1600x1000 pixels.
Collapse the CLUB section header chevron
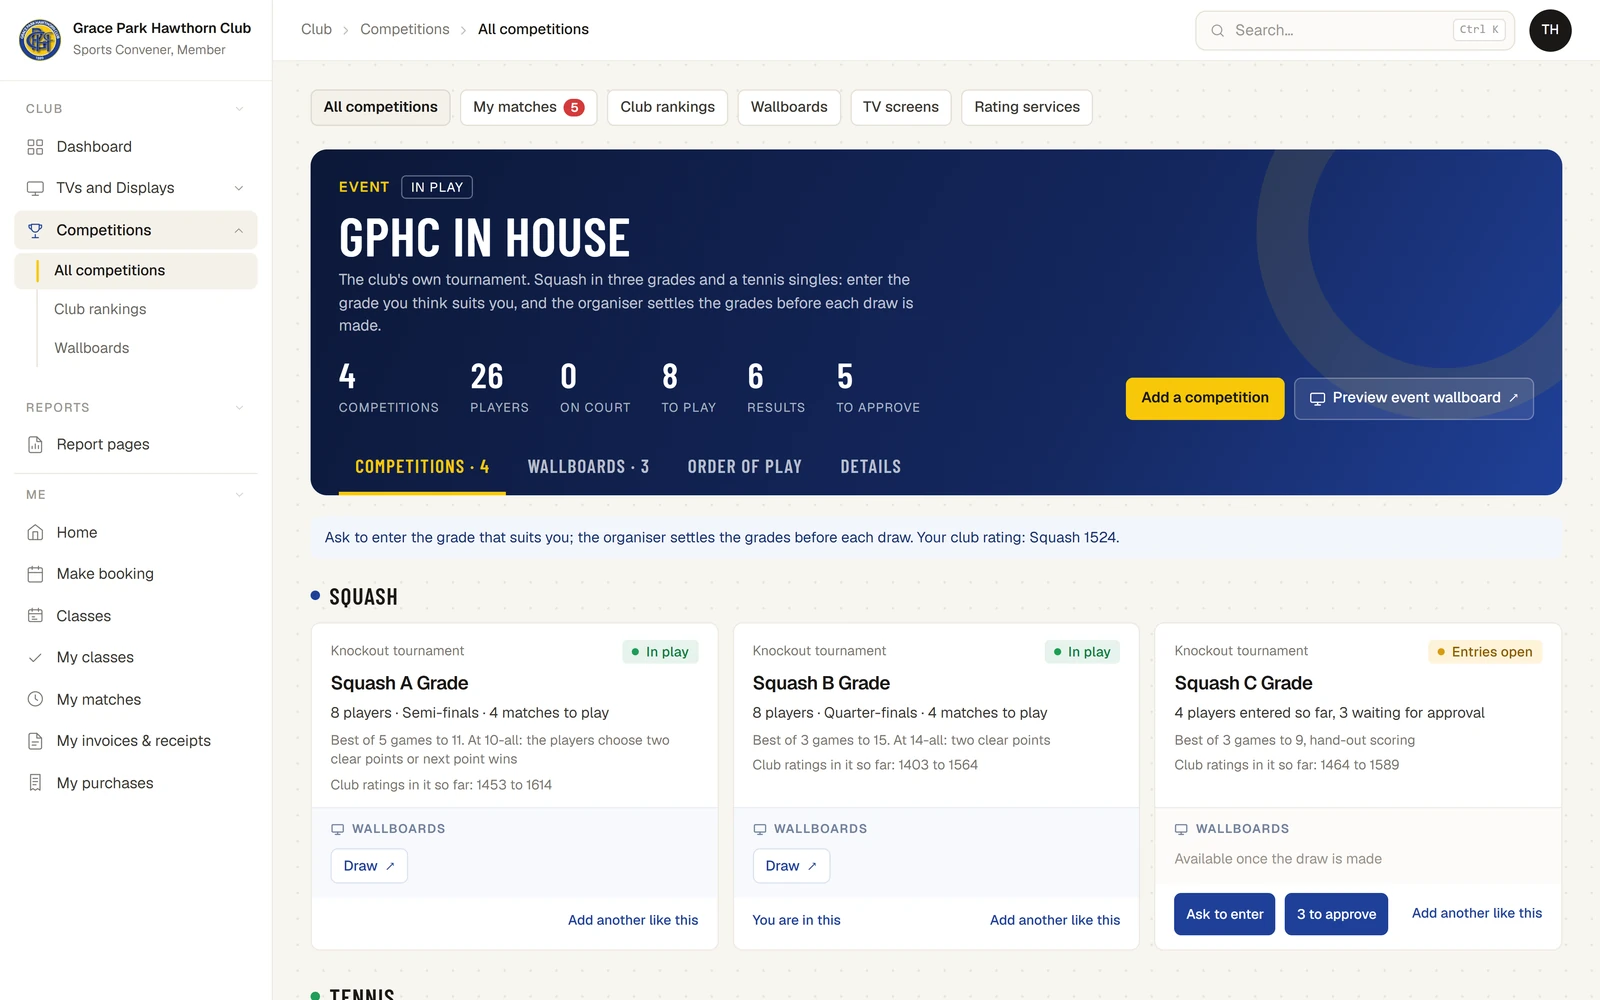[239, 108]
